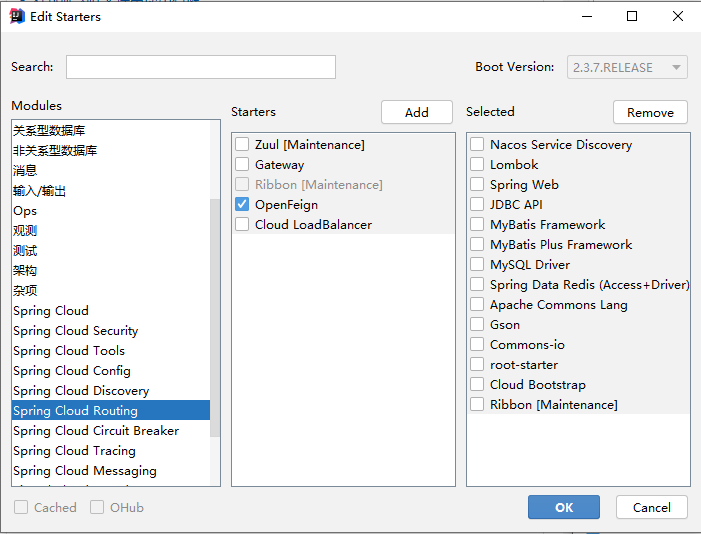The height and width of the screenshot is (534, 701).
Task: Select Spring Cloud Messaging module
Action: 110,470
